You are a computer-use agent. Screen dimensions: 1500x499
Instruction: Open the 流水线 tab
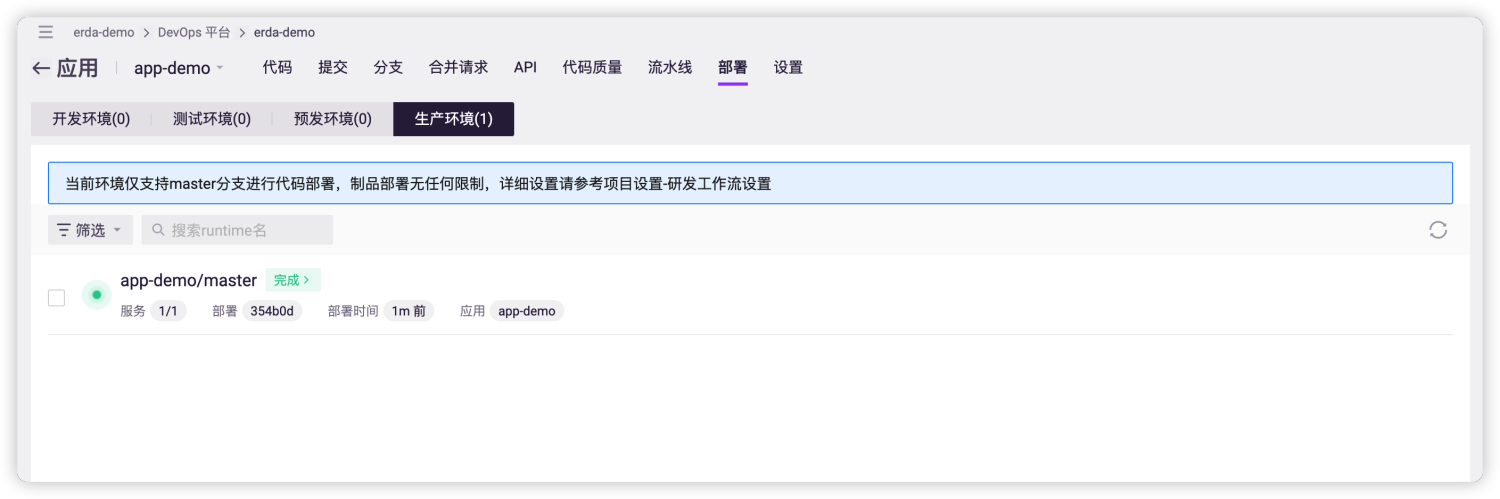coord(670,67)
